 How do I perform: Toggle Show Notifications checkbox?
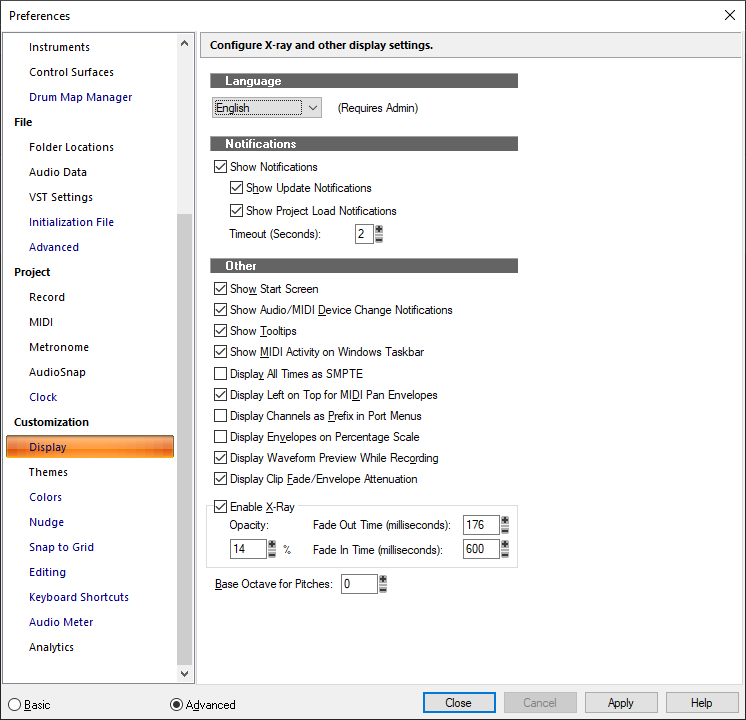[220, 167]
